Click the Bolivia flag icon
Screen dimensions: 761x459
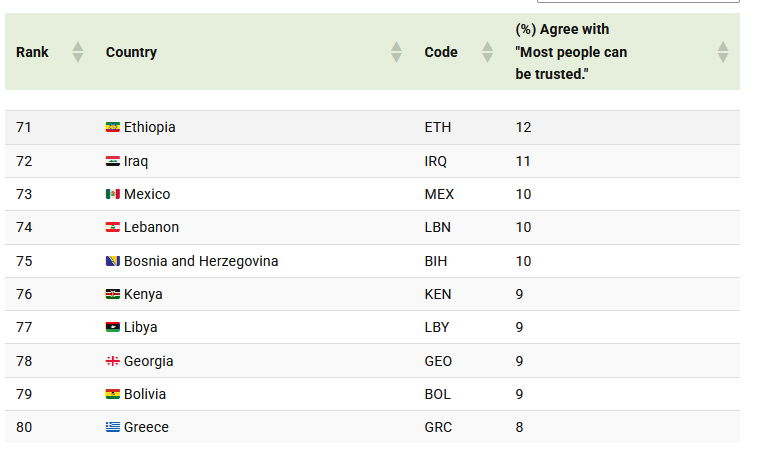click(x=112, y=394)
